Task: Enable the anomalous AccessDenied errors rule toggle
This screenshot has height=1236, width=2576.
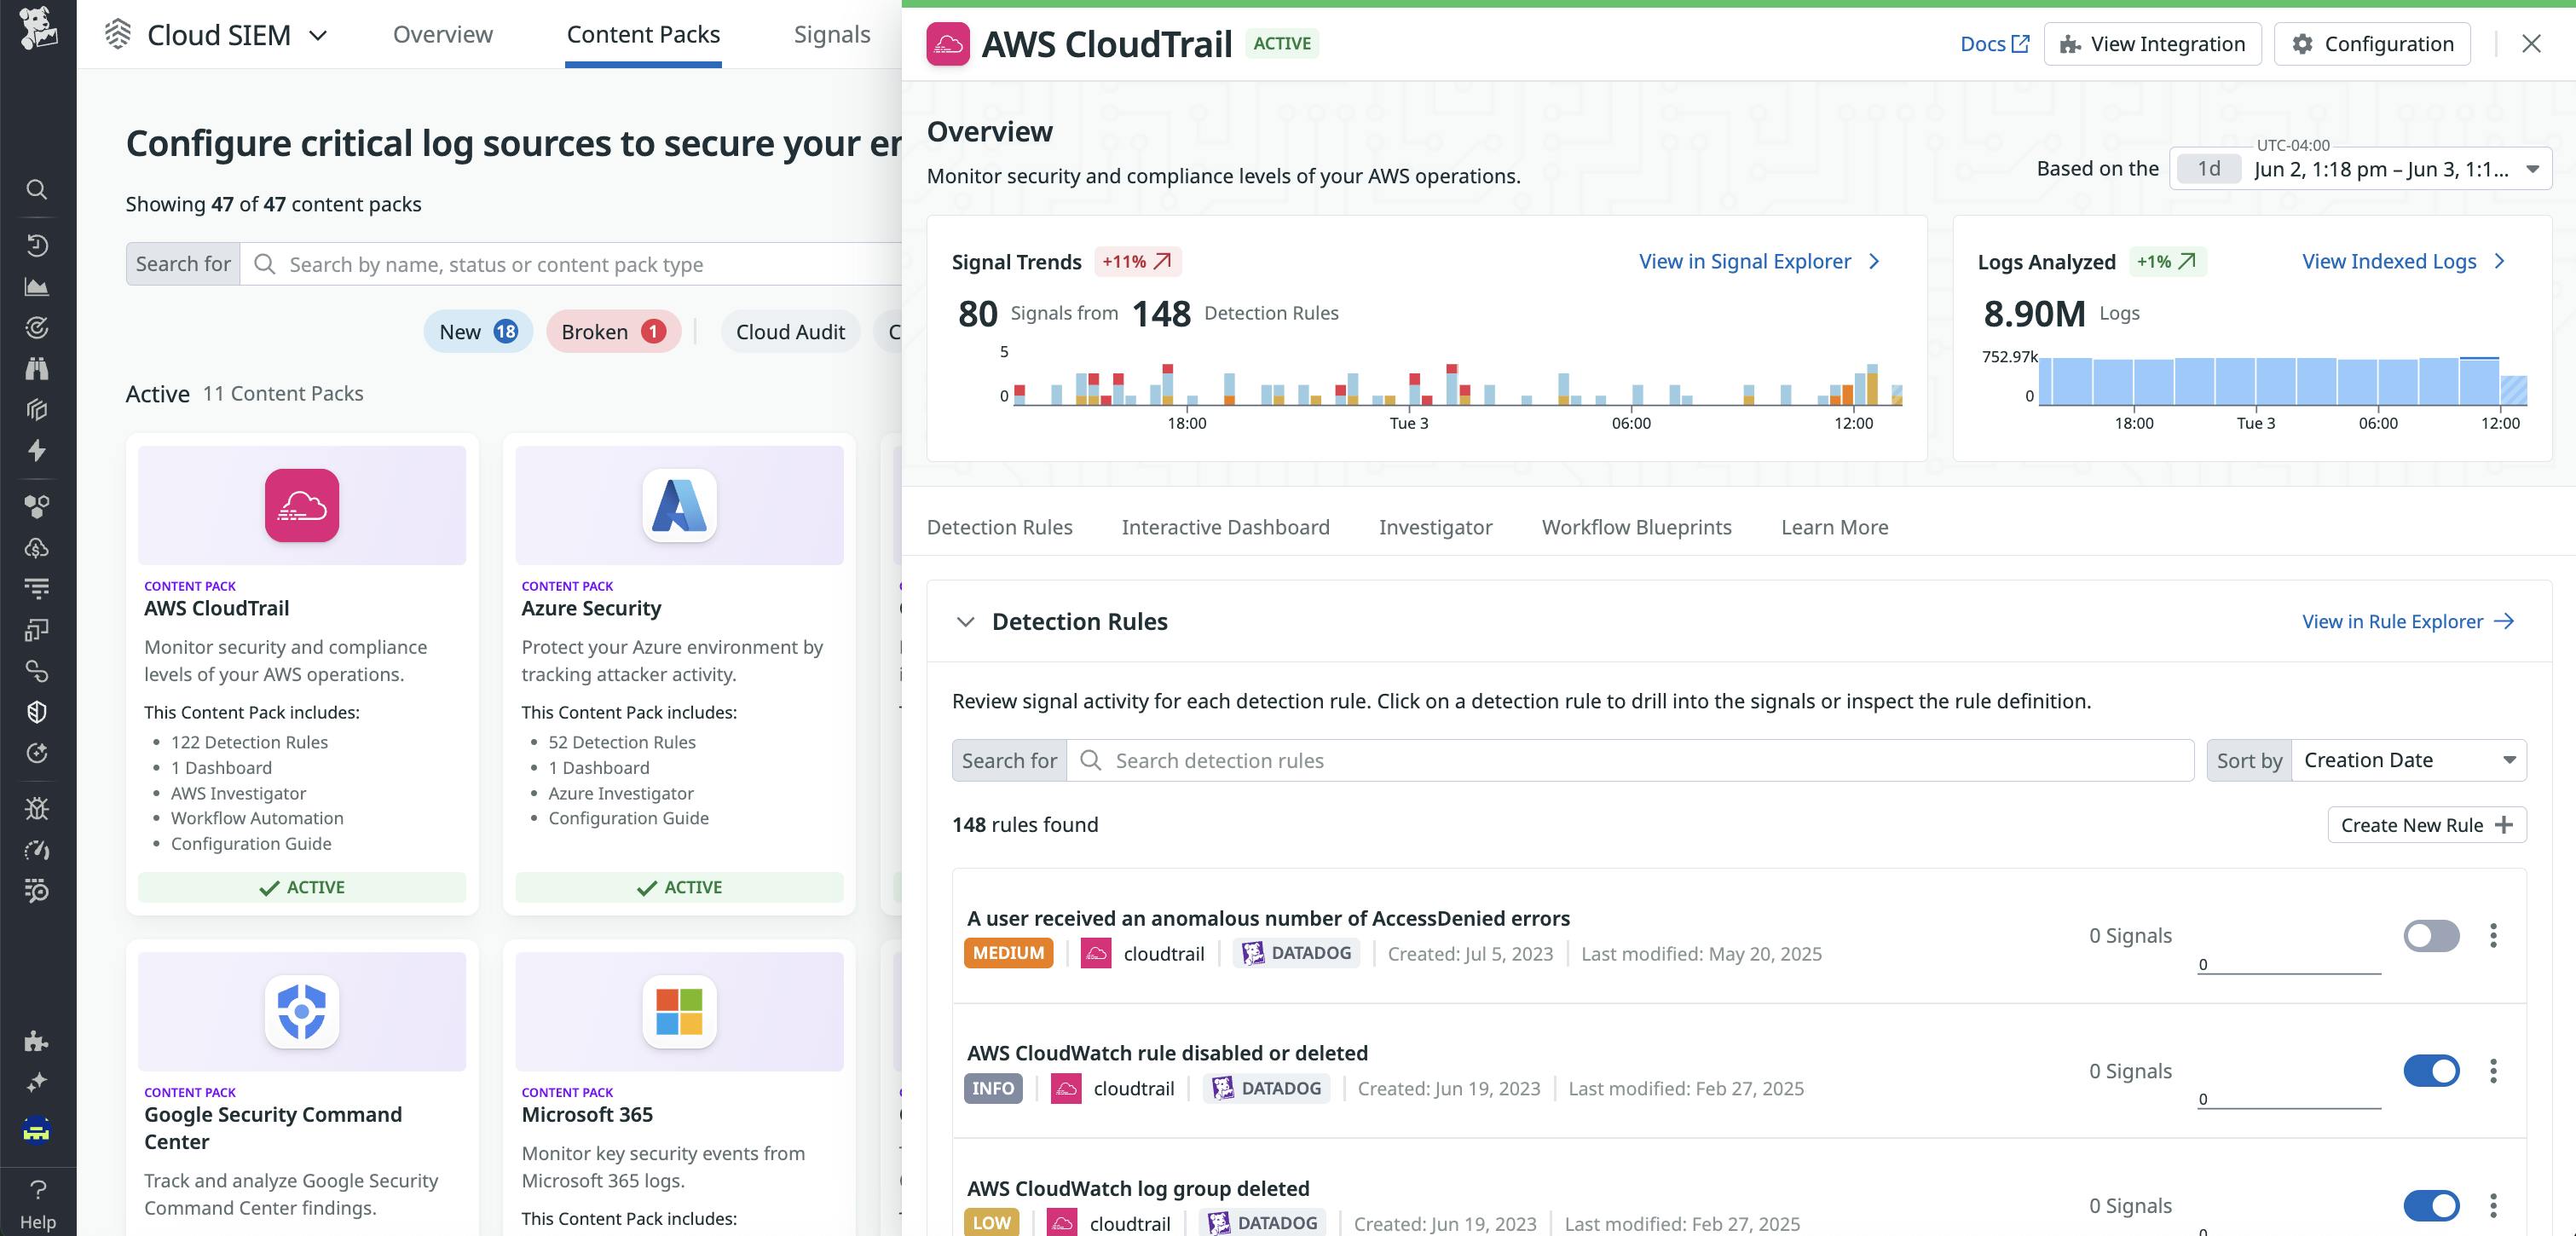Action: [x=2431, y=935]
